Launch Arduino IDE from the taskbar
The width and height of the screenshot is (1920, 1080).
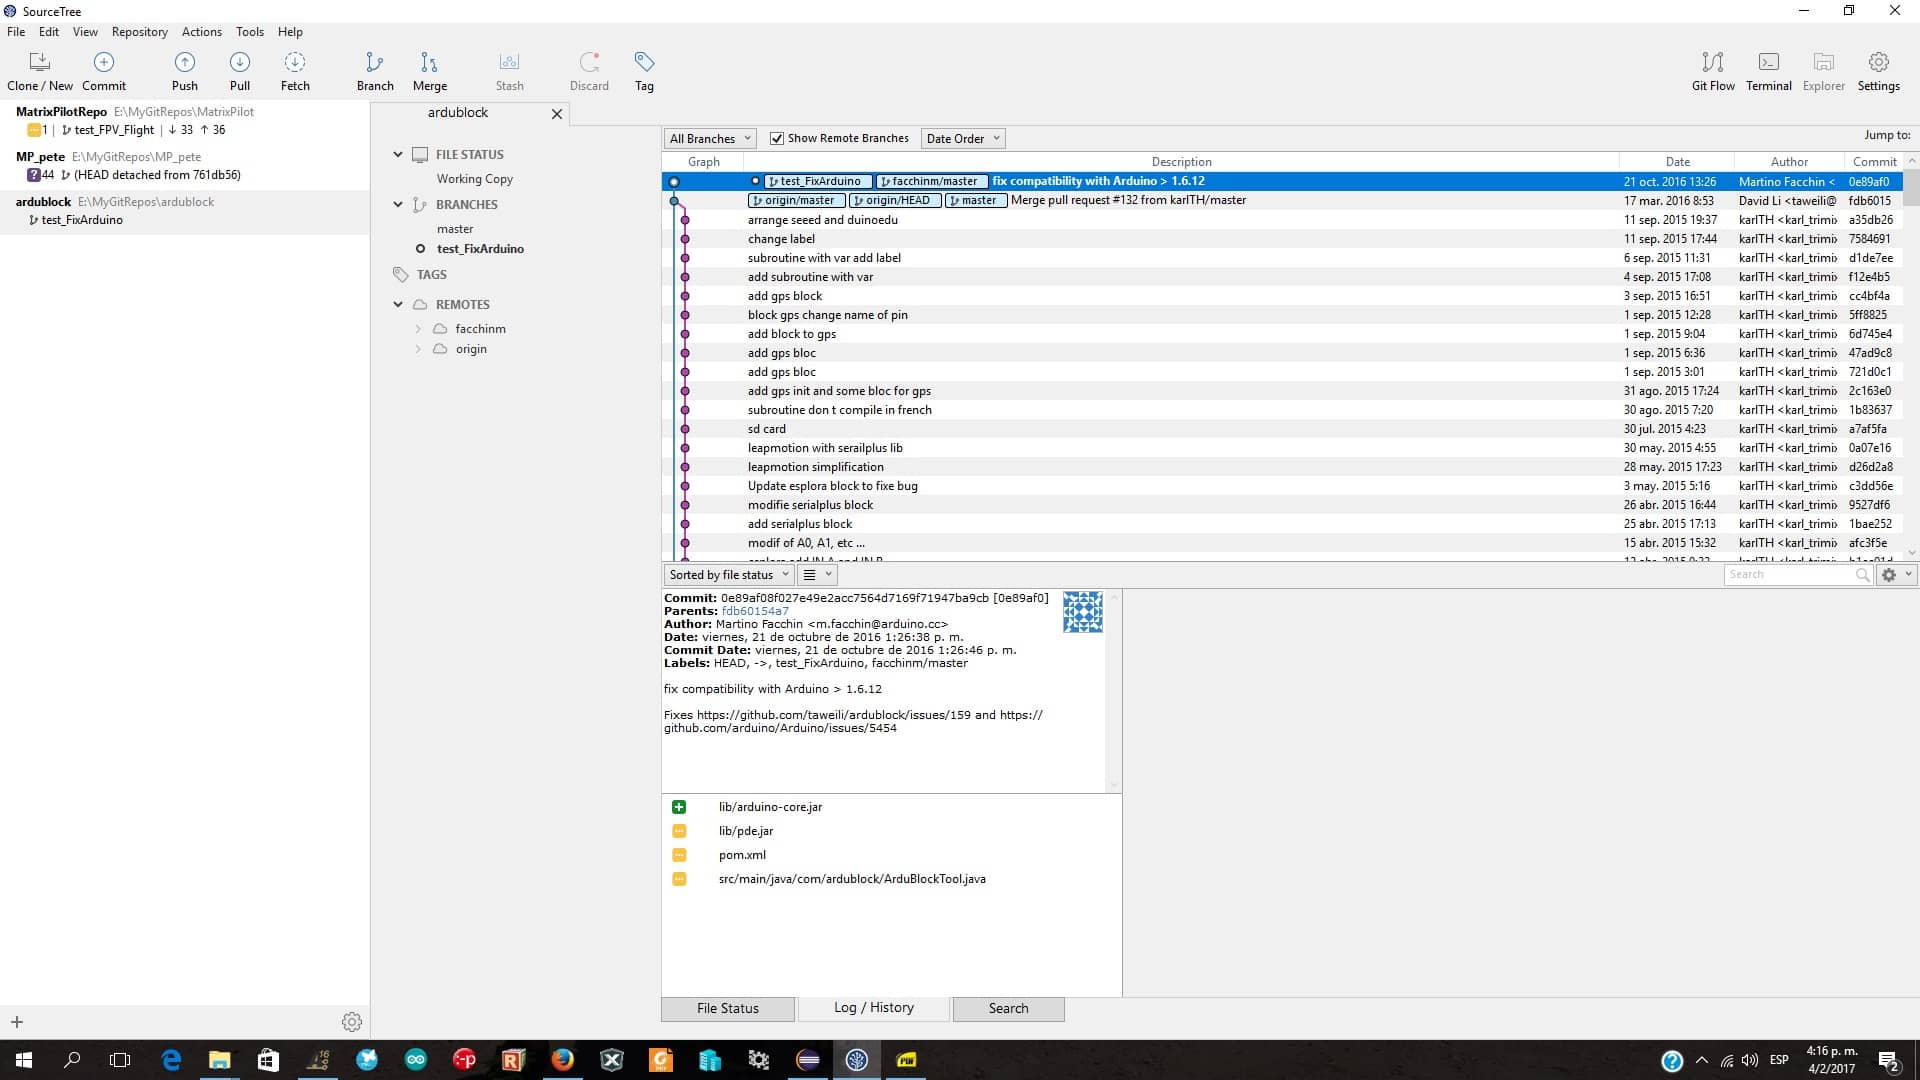coord(415,1060)
